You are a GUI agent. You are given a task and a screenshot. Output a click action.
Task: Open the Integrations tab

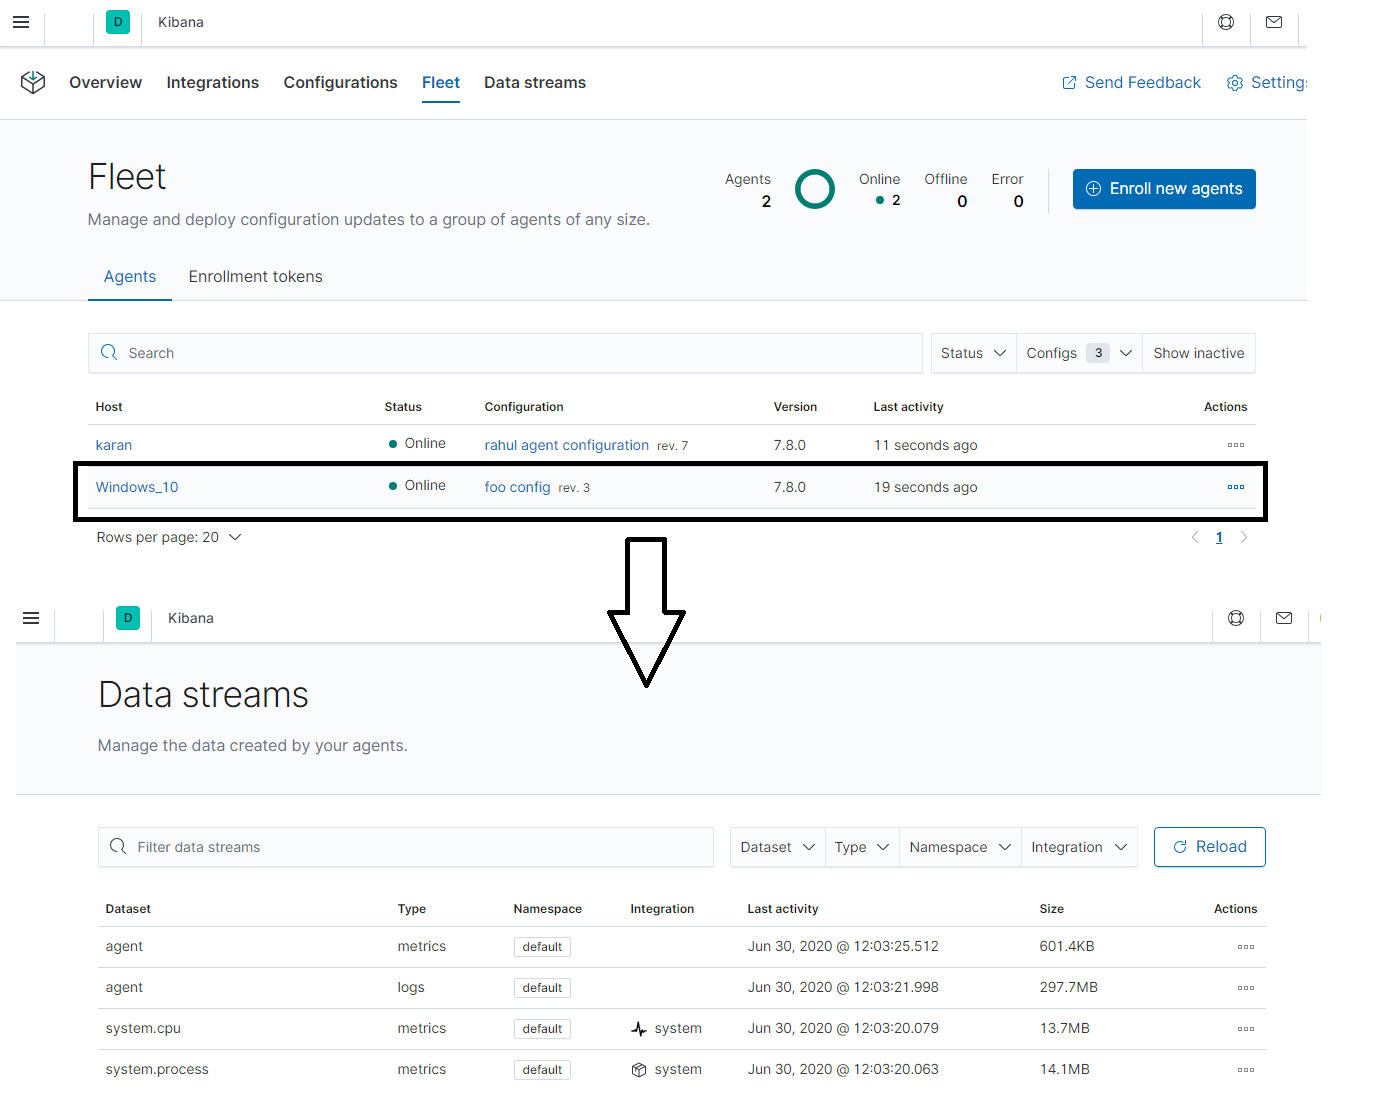coord(213,82)
